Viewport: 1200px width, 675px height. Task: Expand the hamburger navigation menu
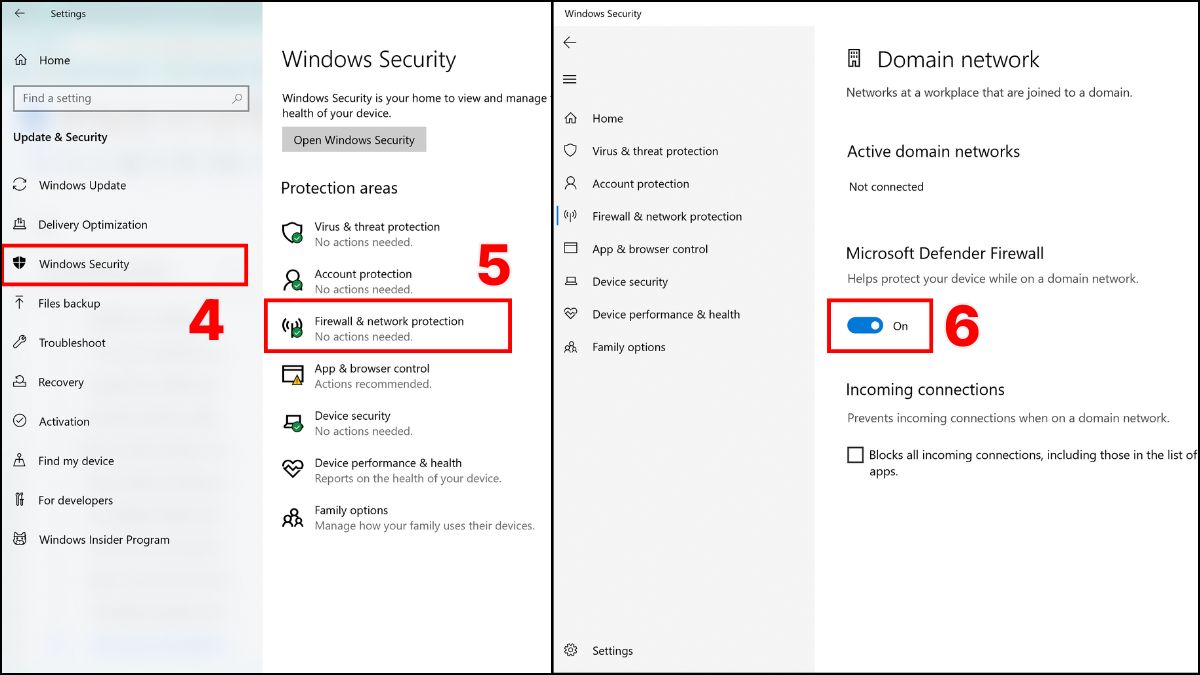(570, 79)
